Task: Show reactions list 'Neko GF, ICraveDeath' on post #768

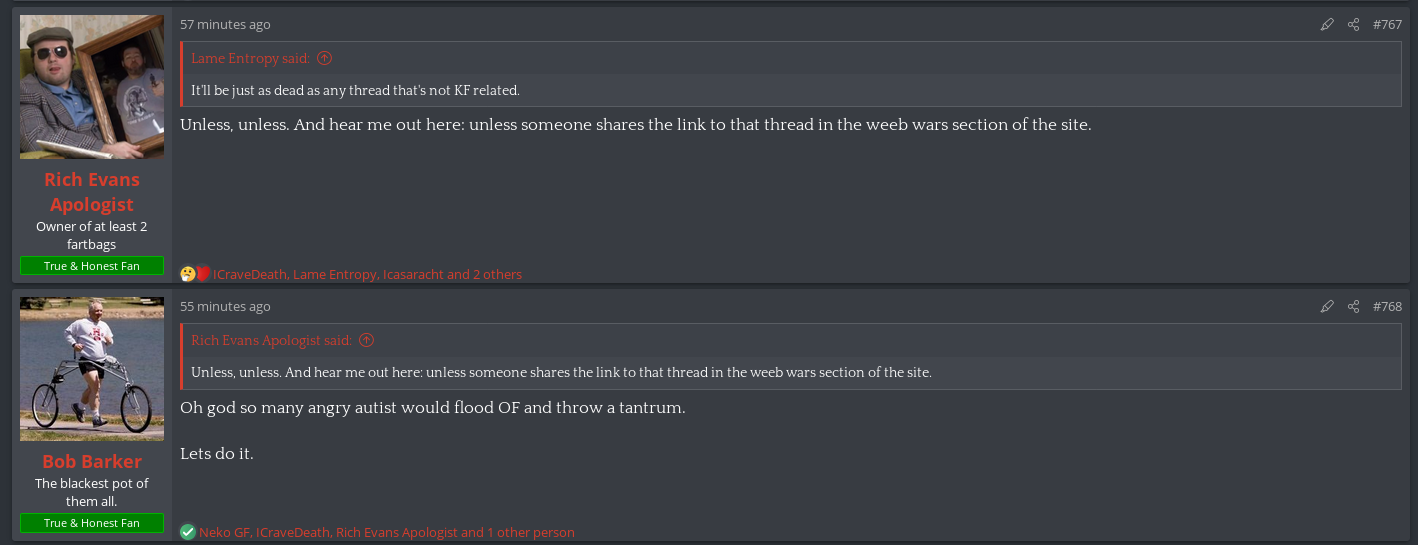Action: coord(387,532)
